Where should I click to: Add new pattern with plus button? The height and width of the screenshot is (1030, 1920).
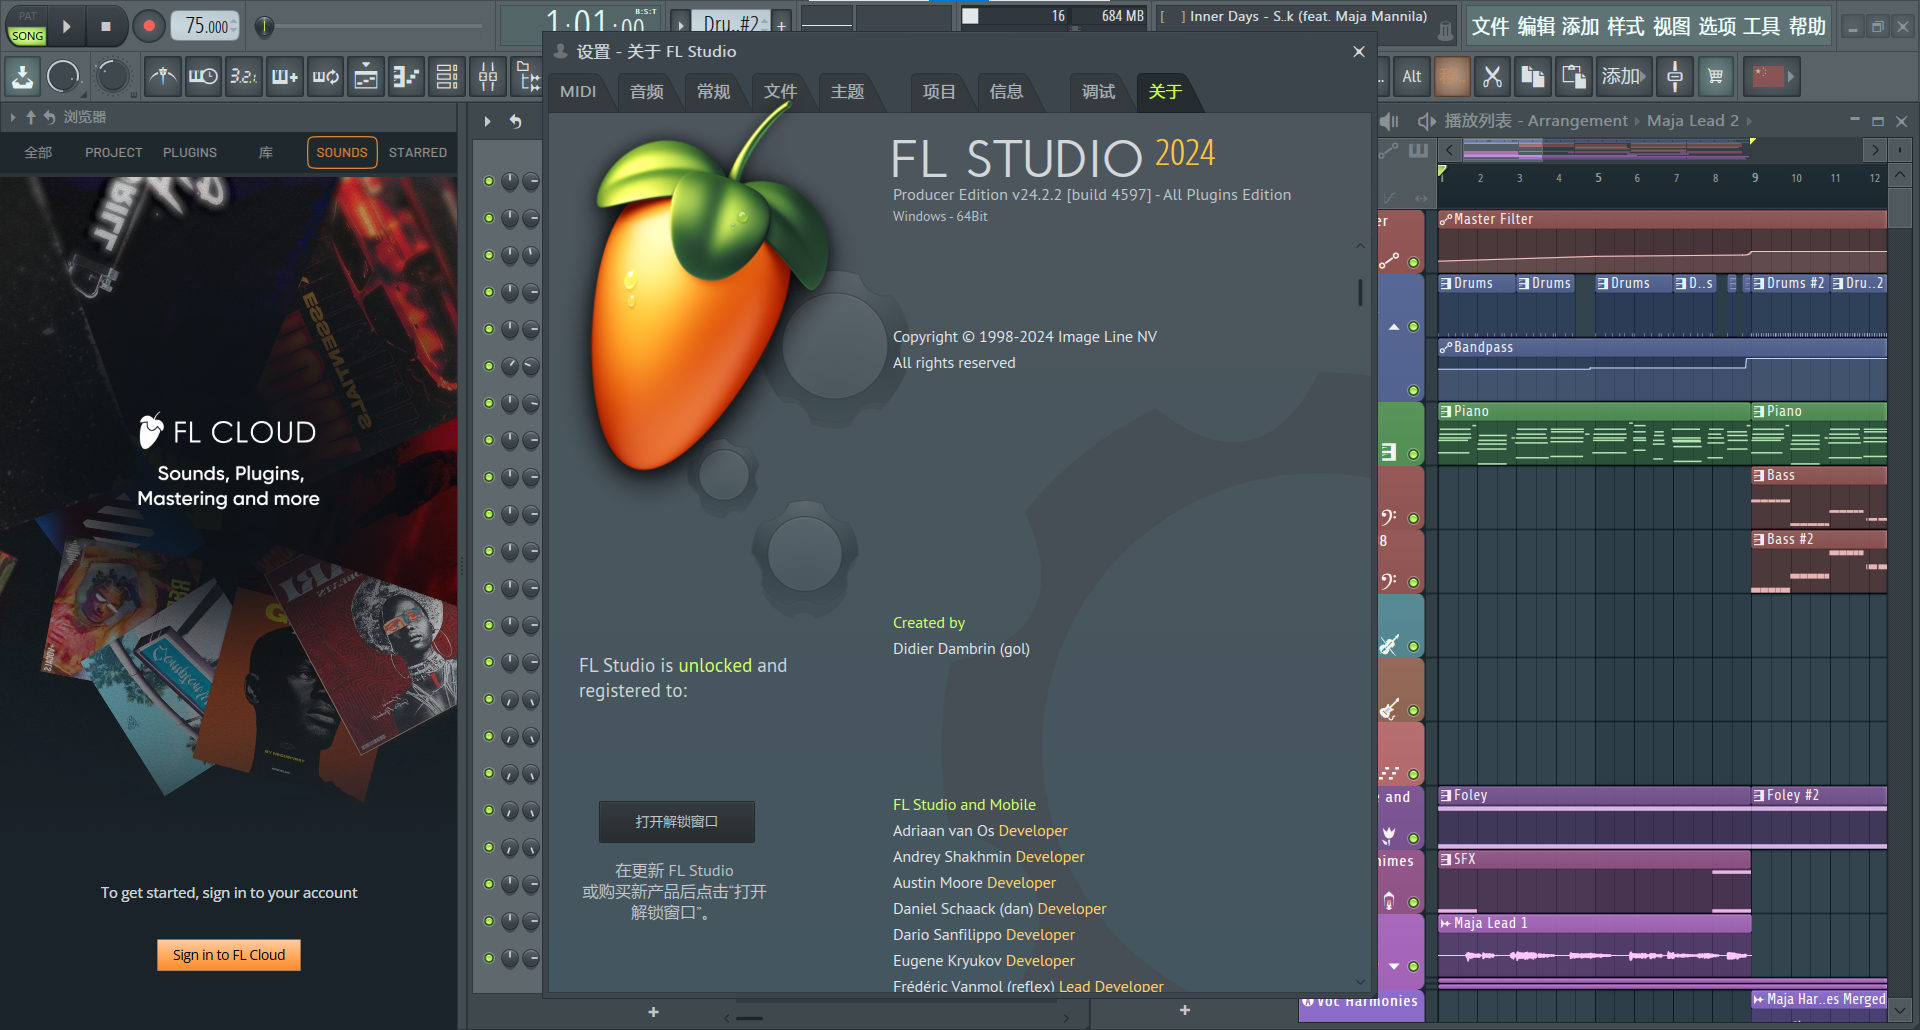coord(782,25)
